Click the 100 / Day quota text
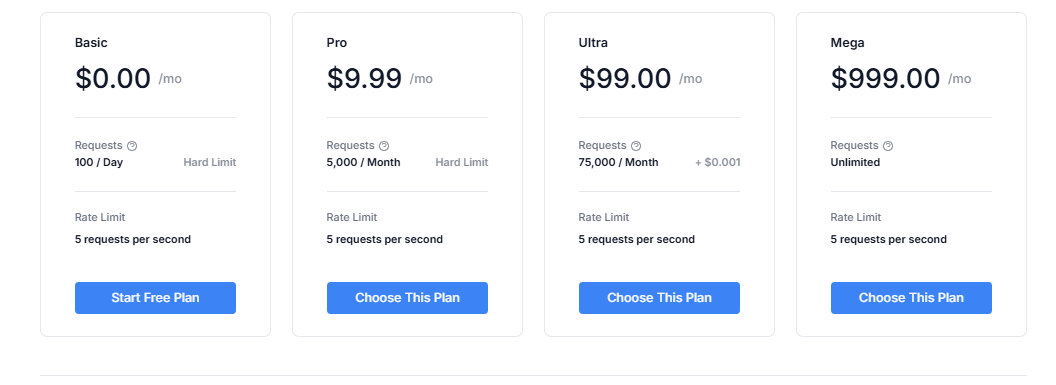 (x=99, y=162)
